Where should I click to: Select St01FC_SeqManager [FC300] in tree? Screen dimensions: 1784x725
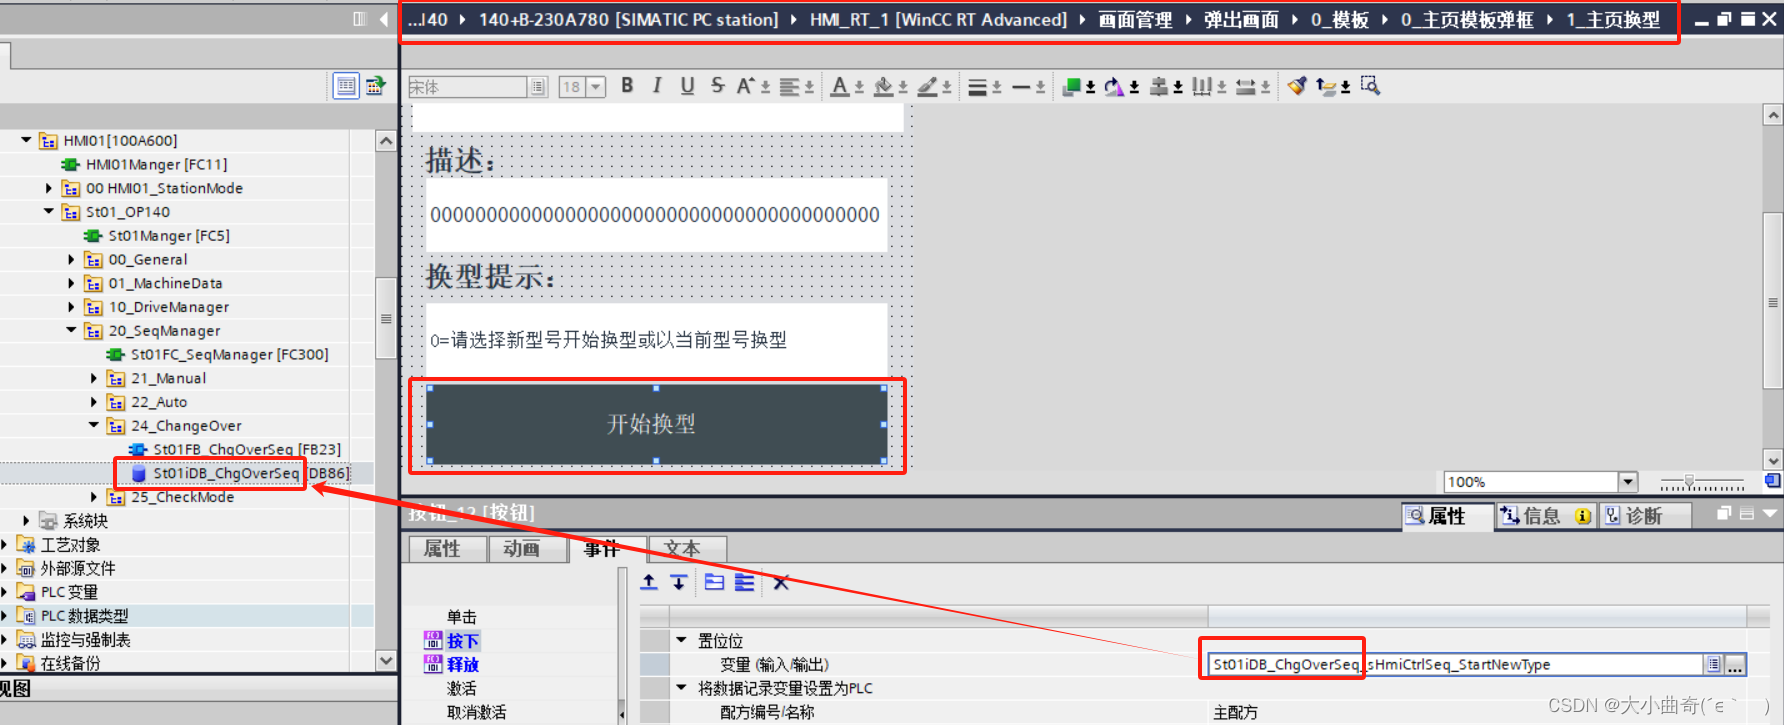tap(229, 354)
